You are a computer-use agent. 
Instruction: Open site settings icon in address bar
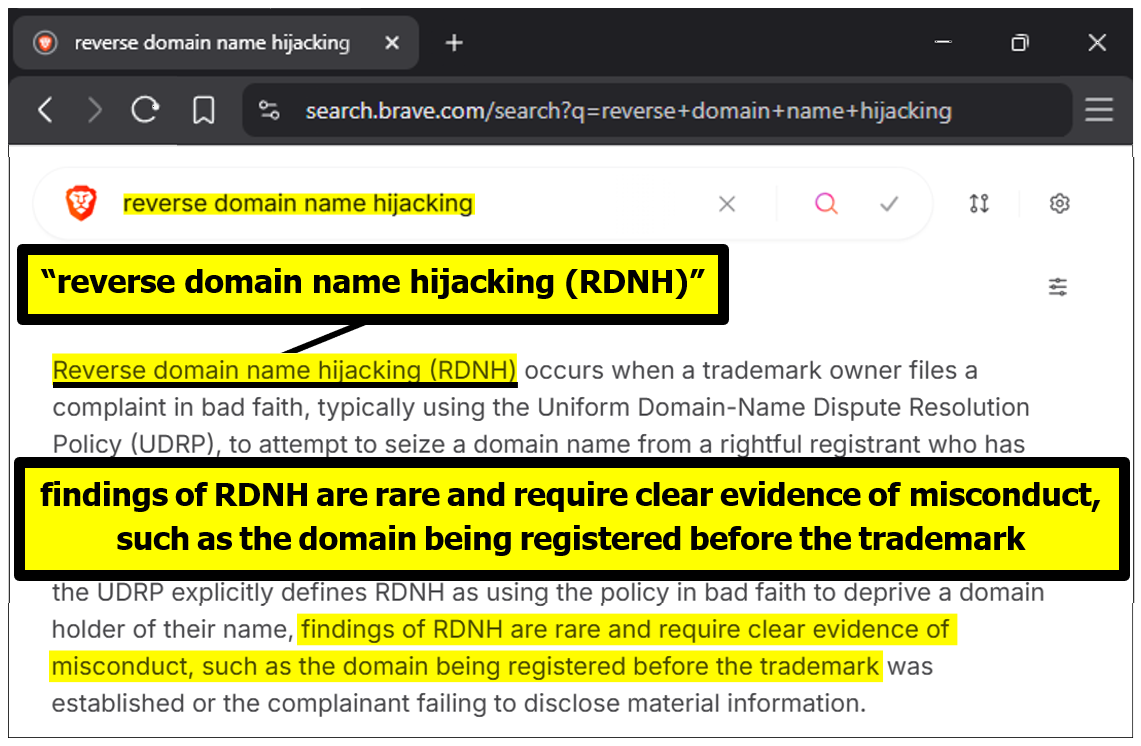[x=269, y=110]
